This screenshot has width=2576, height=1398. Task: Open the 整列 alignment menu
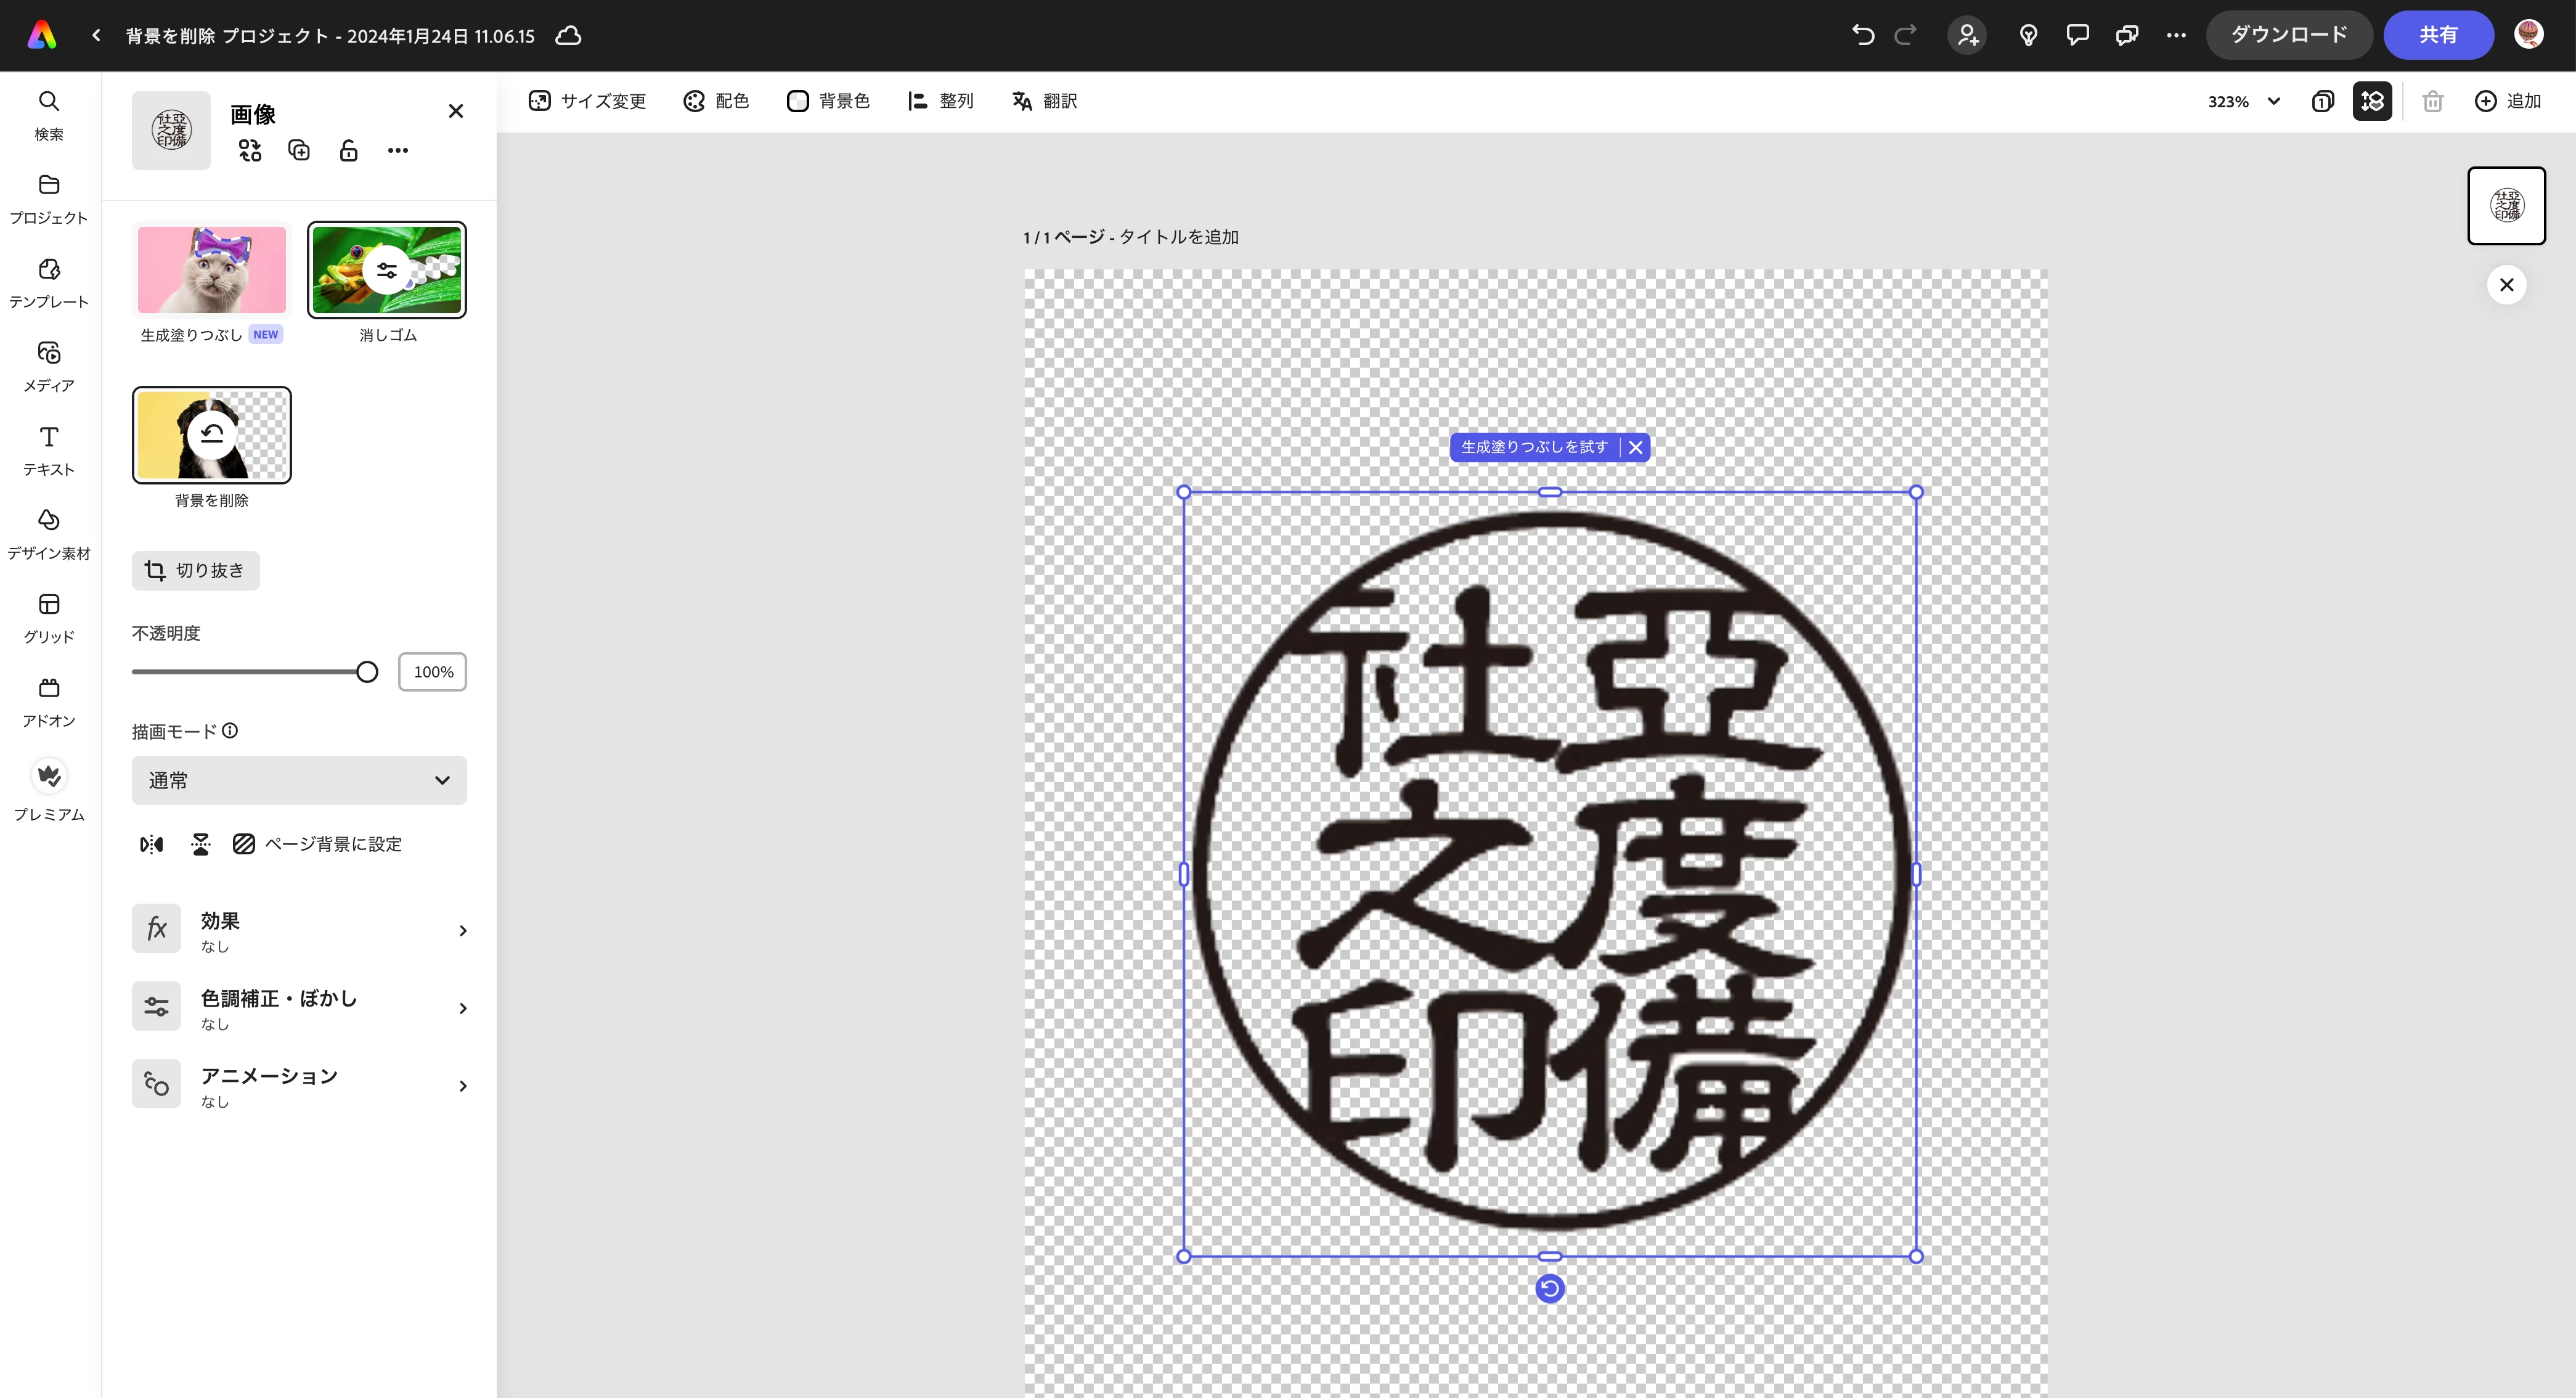pos(940,101)
